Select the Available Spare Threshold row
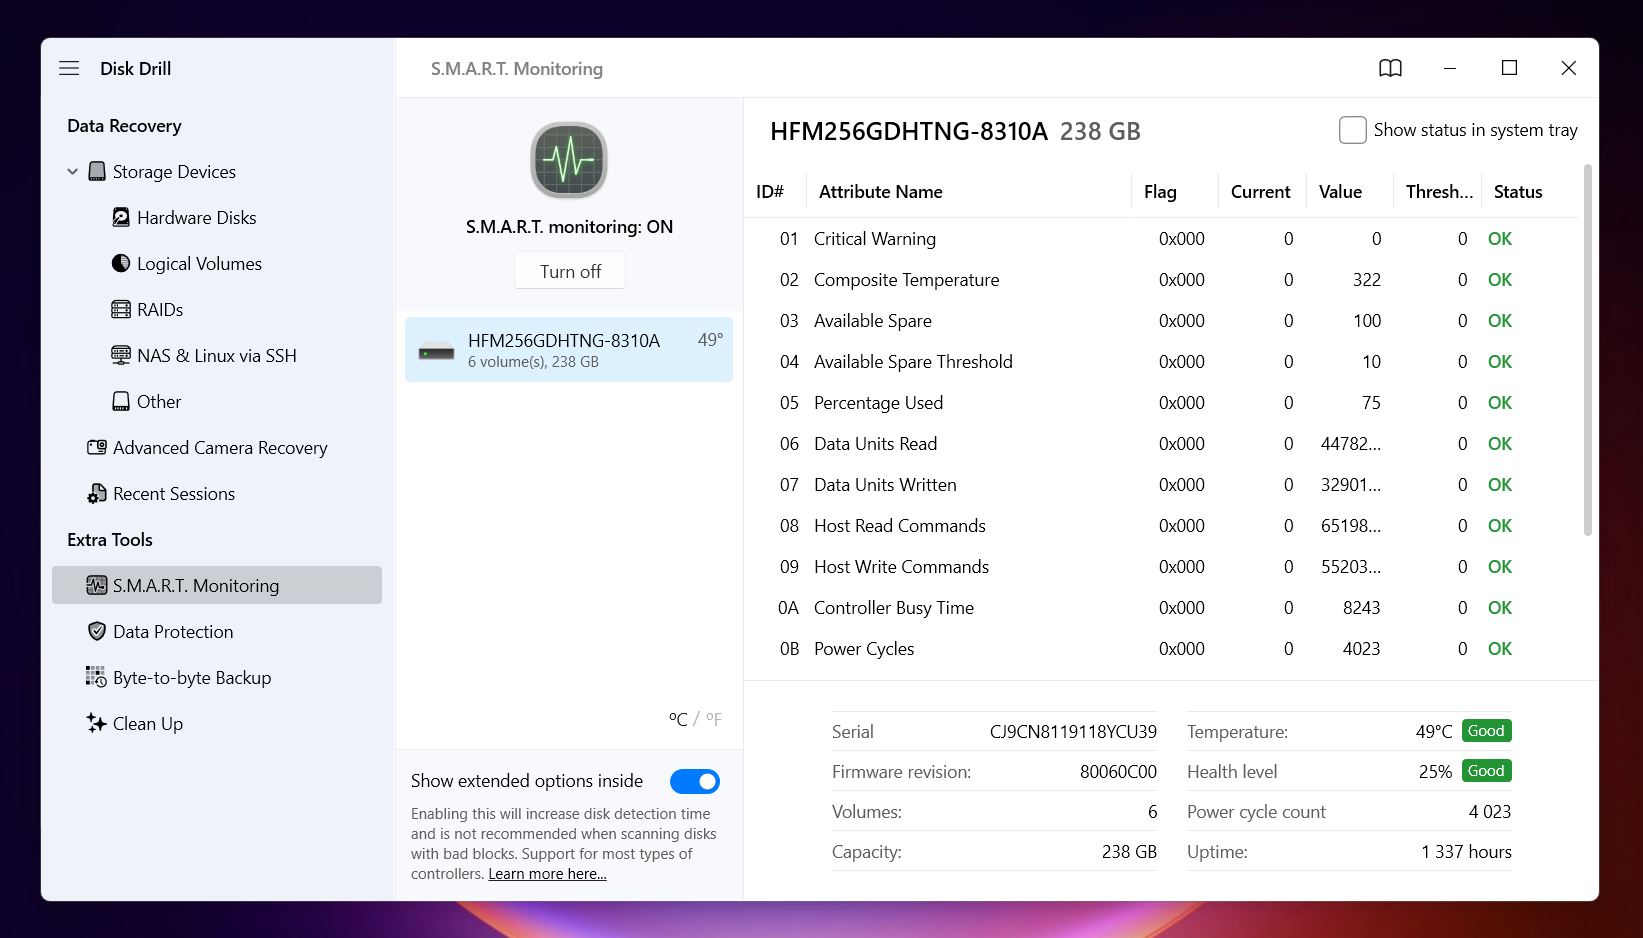The image size is (1643, 938). (x=1162, y=362)
